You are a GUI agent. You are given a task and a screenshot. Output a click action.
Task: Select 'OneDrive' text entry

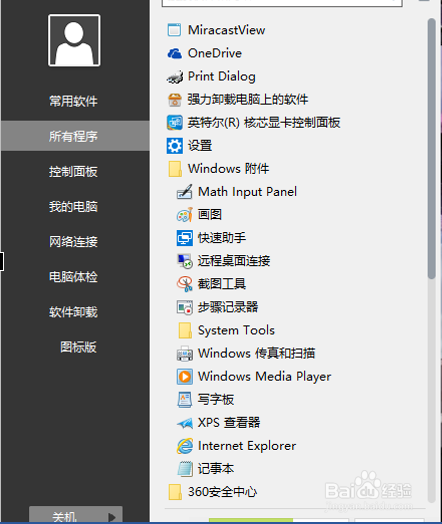point(215,53)
